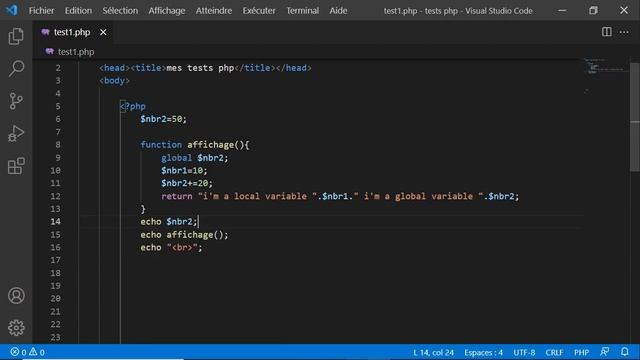
Task: Change line endings via CRLF indicator
Action: click(x=554, y=352)
